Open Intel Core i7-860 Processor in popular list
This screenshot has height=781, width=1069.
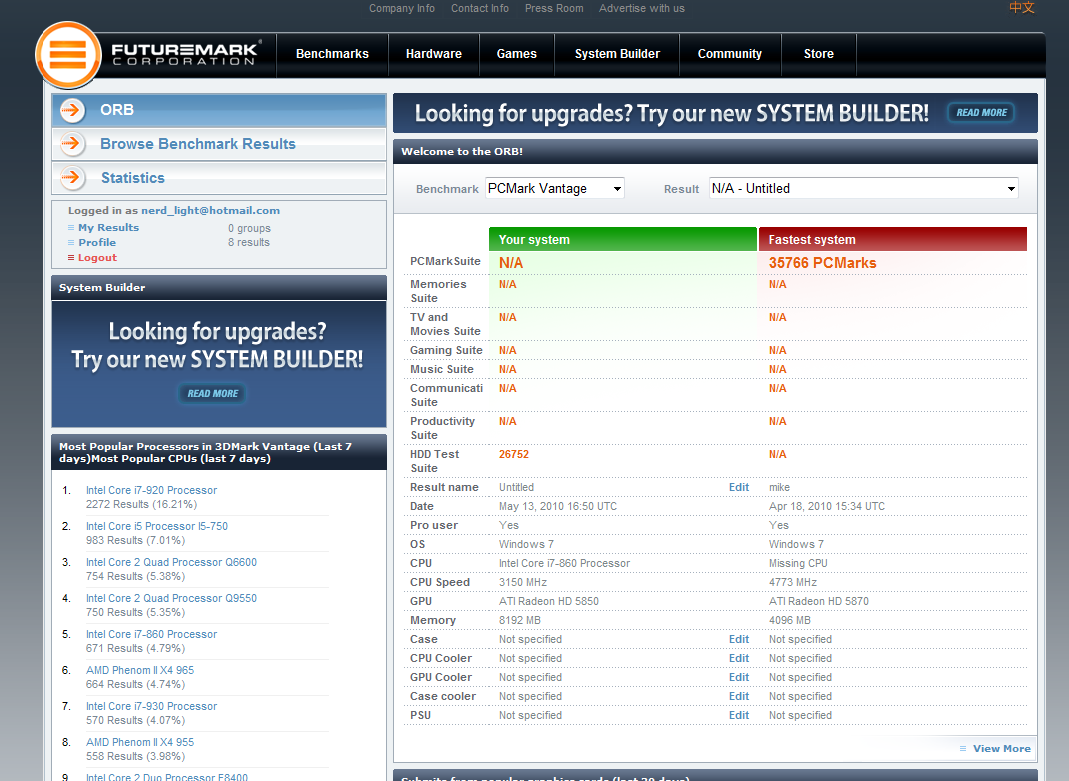151,634
